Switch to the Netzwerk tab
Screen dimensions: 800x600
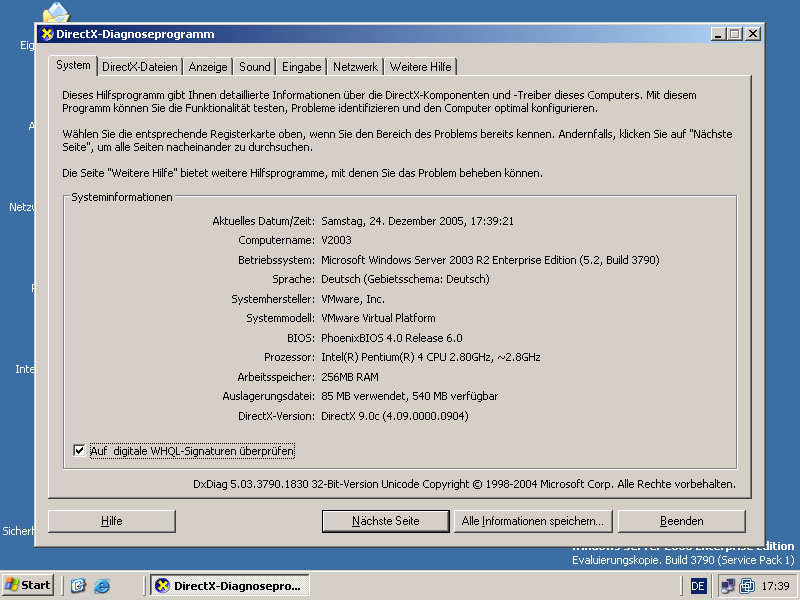click(x=355, y=67)
